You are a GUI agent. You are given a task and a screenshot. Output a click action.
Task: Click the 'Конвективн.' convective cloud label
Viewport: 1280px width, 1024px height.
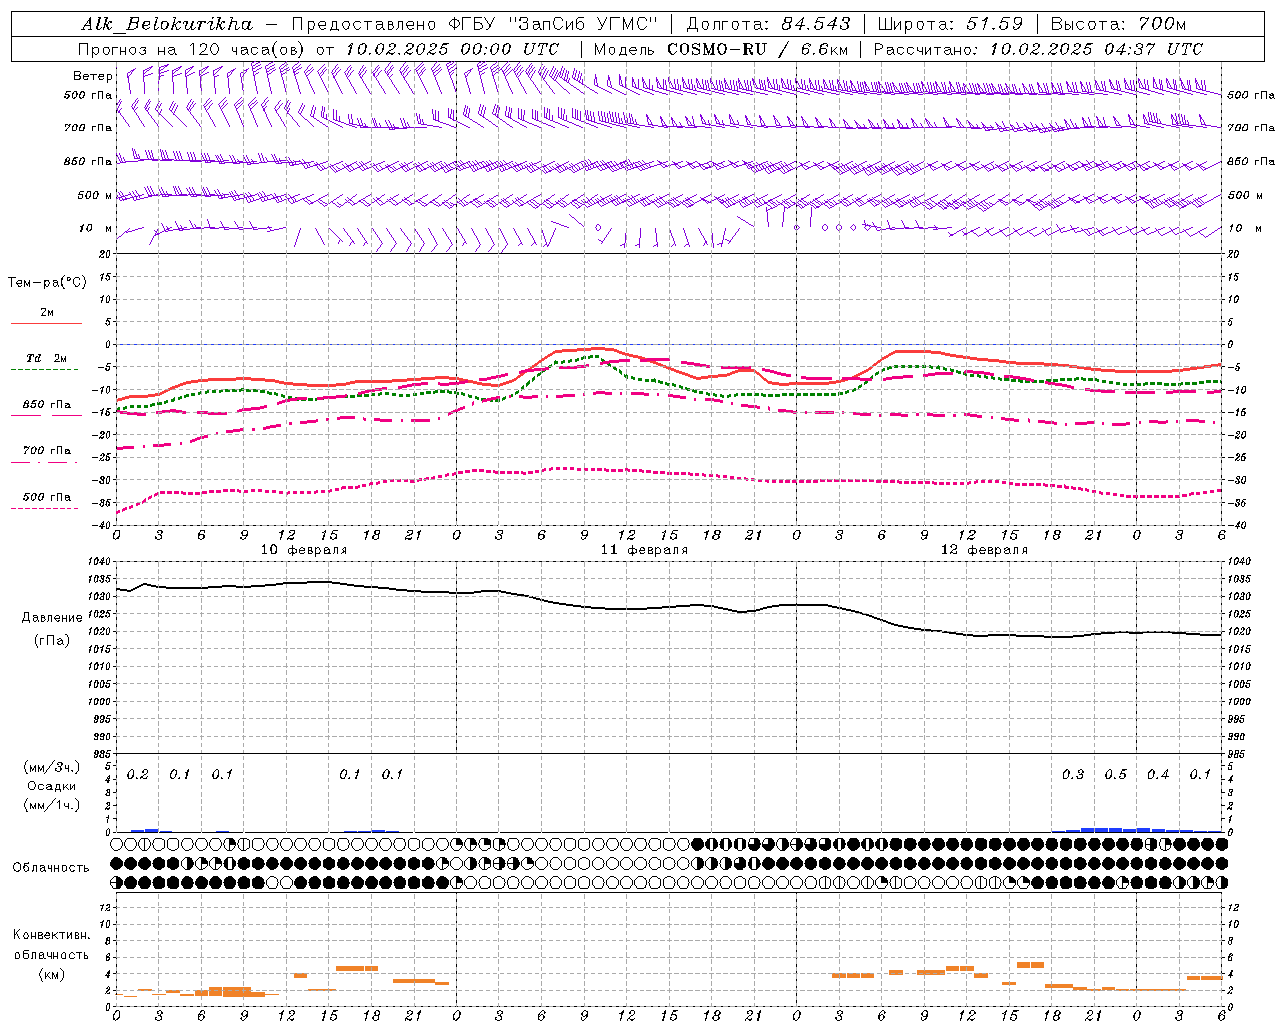coord(51,935)
